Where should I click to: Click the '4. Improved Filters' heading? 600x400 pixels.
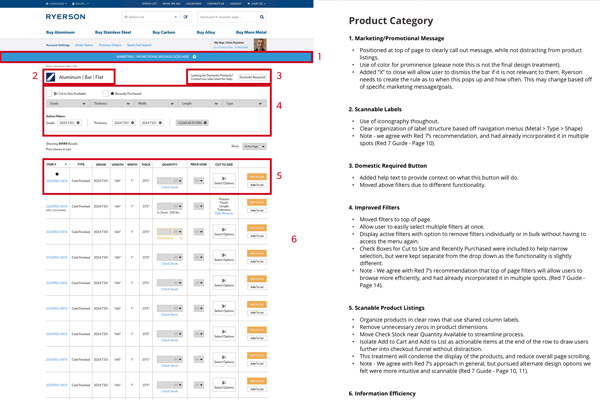tap(374, 207)
